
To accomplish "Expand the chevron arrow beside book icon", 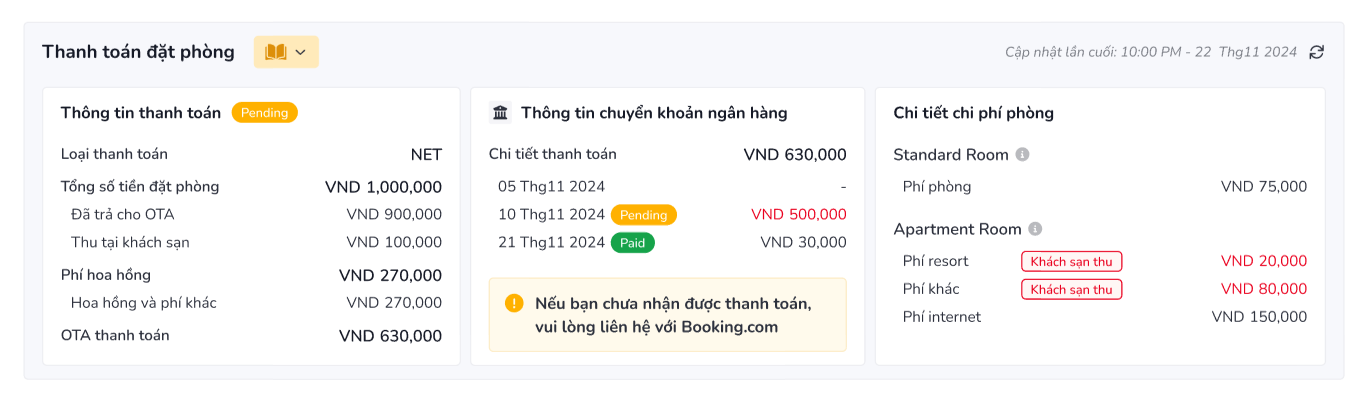I will pos(300,52).
